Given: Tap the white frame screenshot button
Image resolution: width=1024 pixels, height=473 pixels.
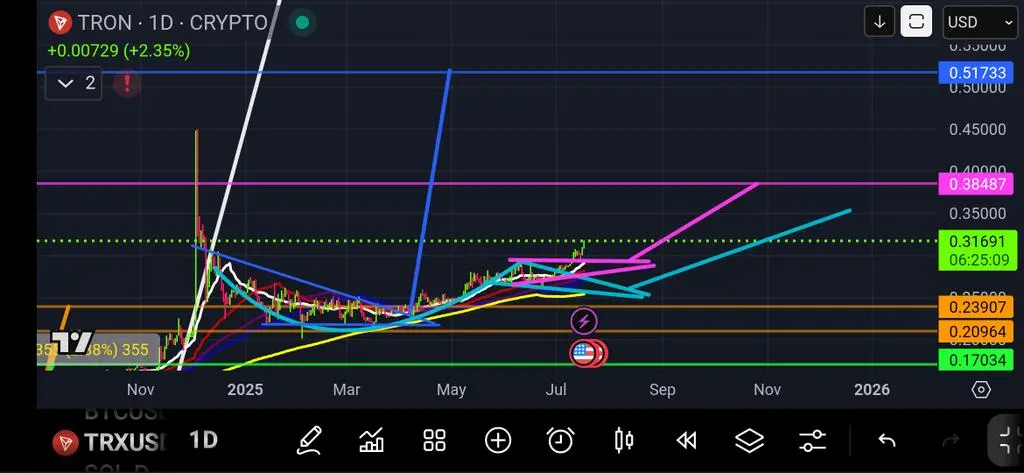Looking at the screenshot, I should (x=916, y=22).
